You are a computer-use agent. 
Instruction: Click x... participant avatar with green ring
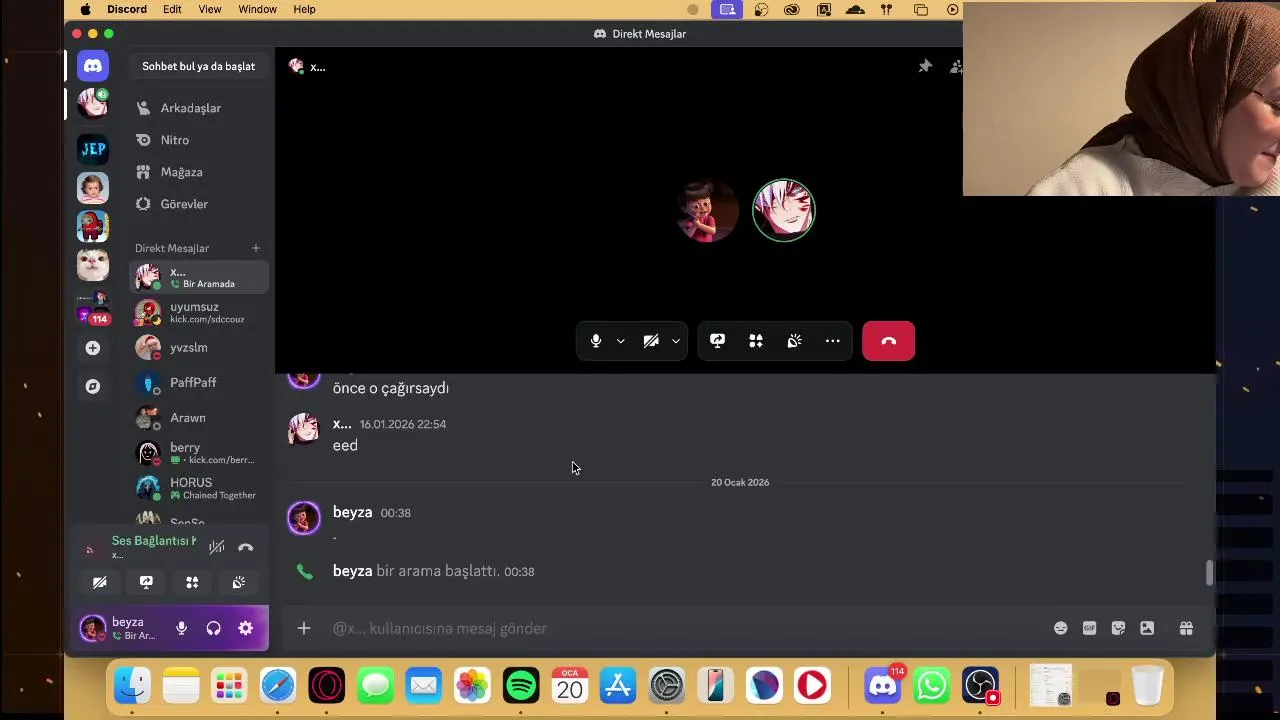[784, 211]
